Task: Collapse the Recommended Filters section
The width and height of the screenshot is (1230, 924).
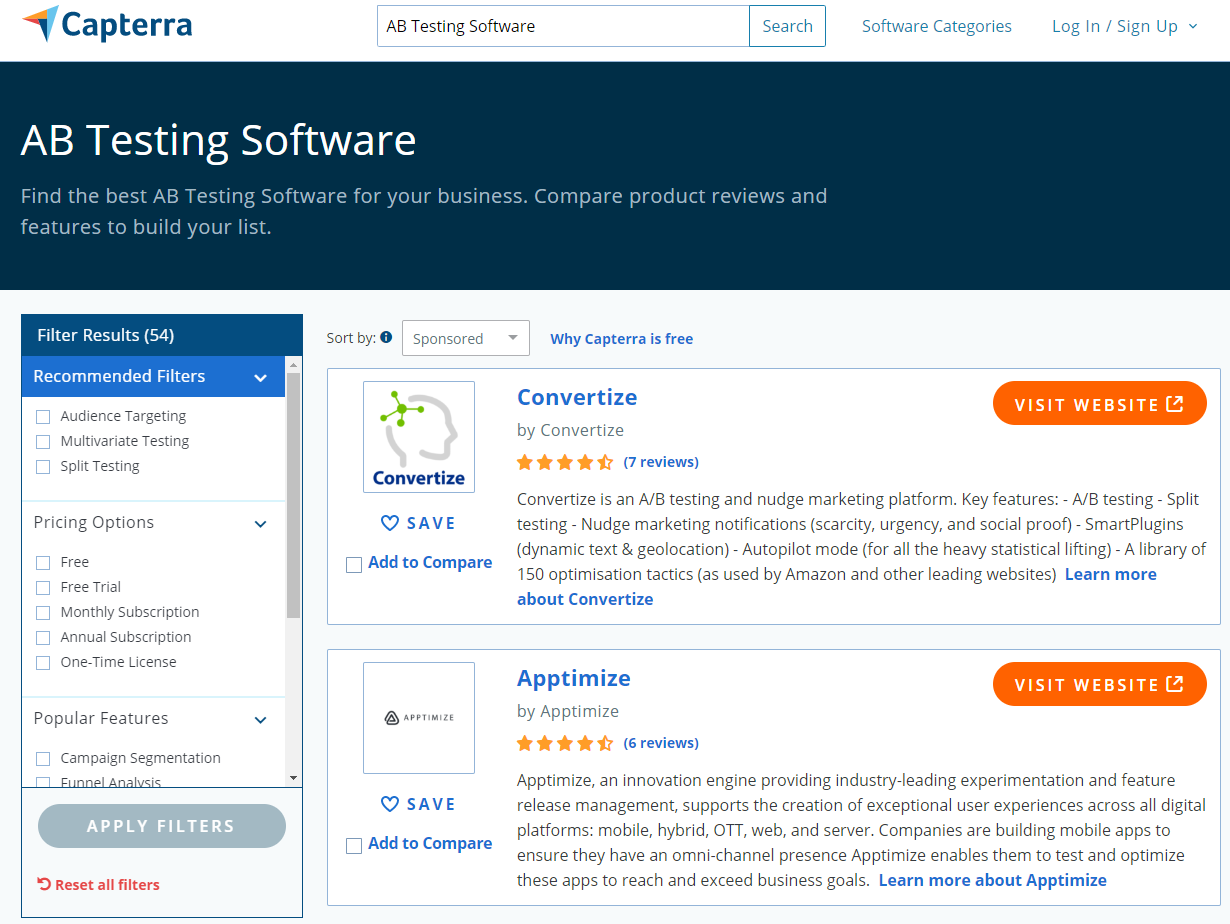Action: pos(260,377)
